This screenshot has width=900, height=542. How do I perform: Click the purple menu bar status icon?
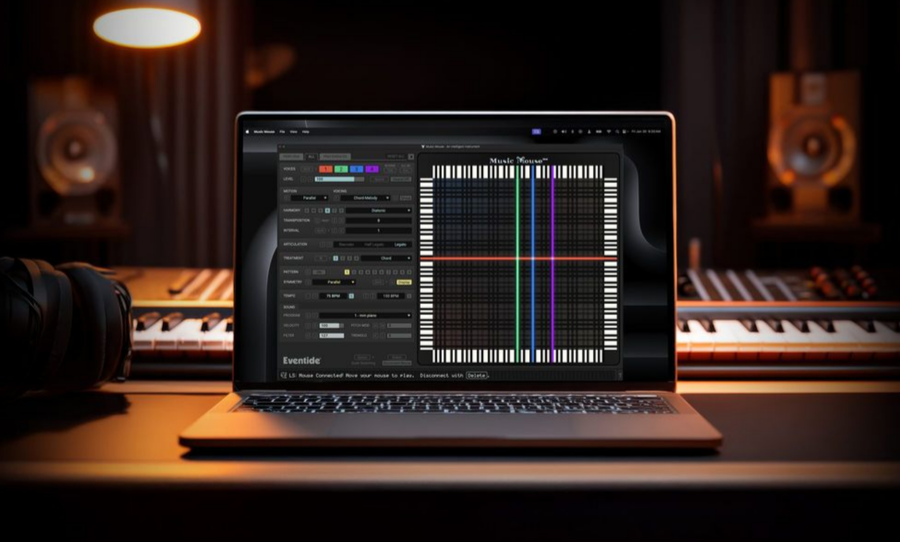point(536,131)
